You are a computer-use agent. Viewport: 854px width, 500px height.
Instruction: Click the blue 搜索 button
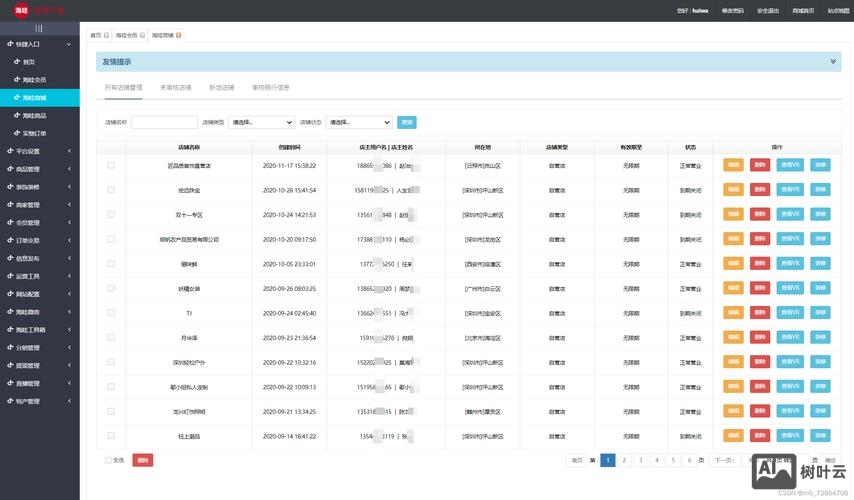tap(407, 122)
